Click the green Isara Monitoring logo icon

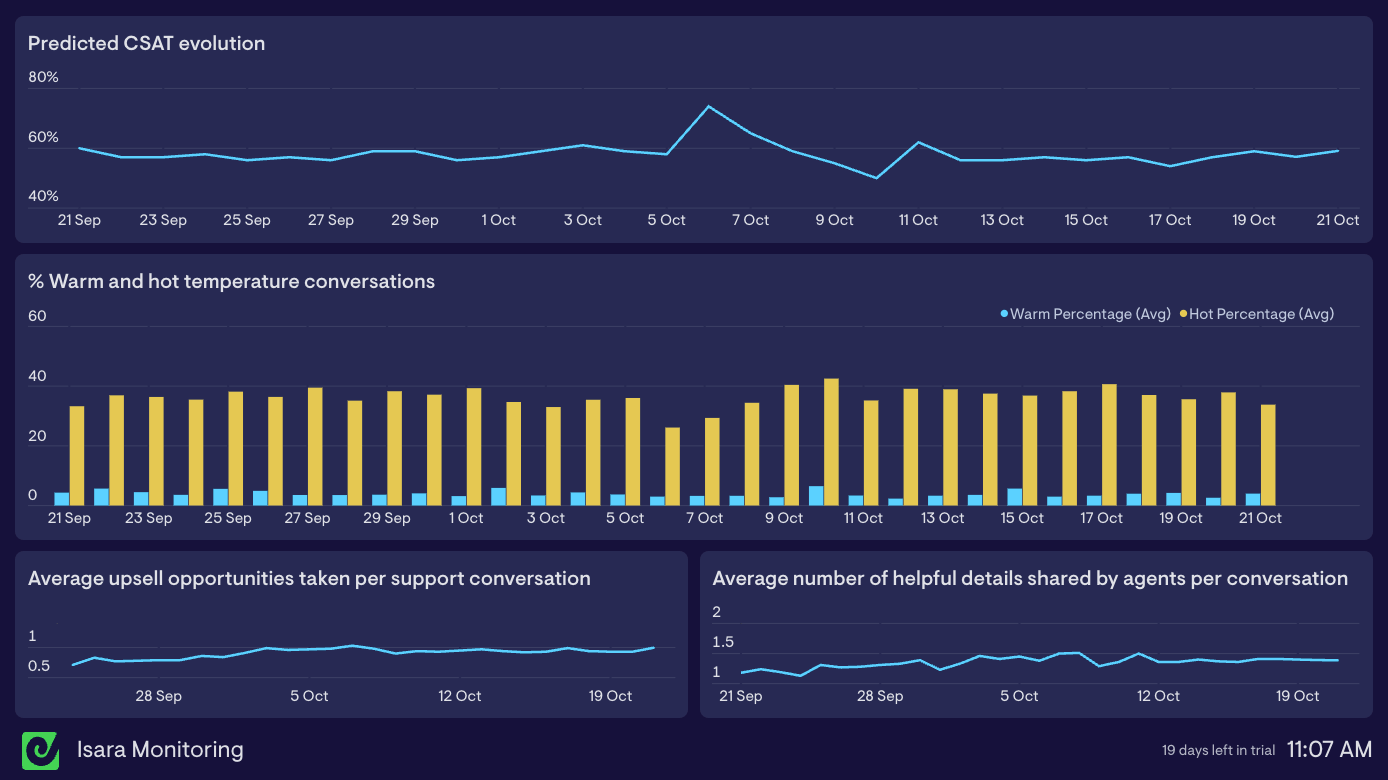[41, 749]
